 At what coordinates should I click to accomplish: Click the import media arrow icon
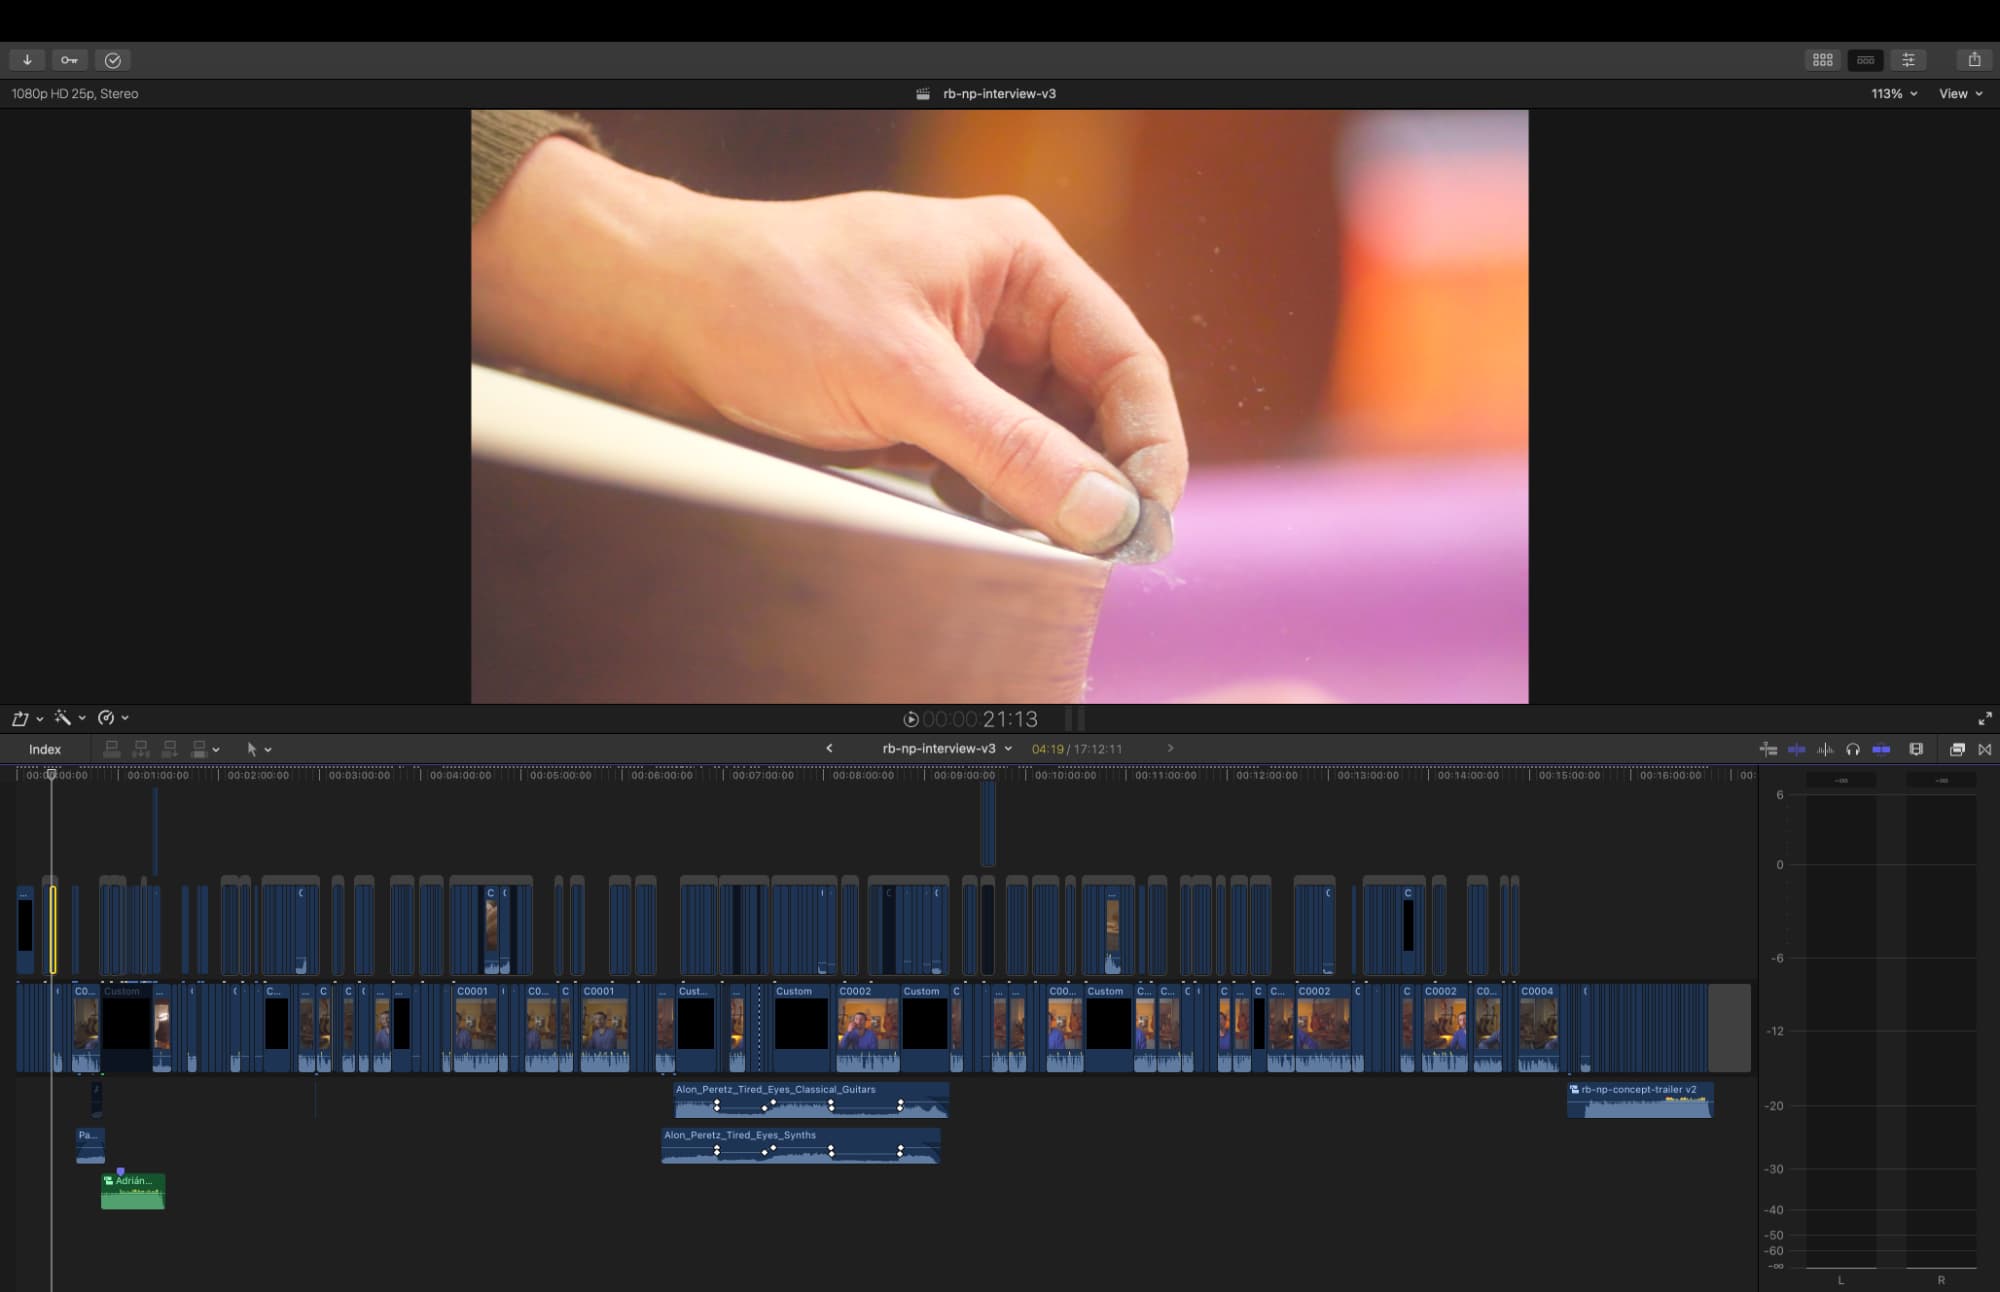(x=27, y=60)
